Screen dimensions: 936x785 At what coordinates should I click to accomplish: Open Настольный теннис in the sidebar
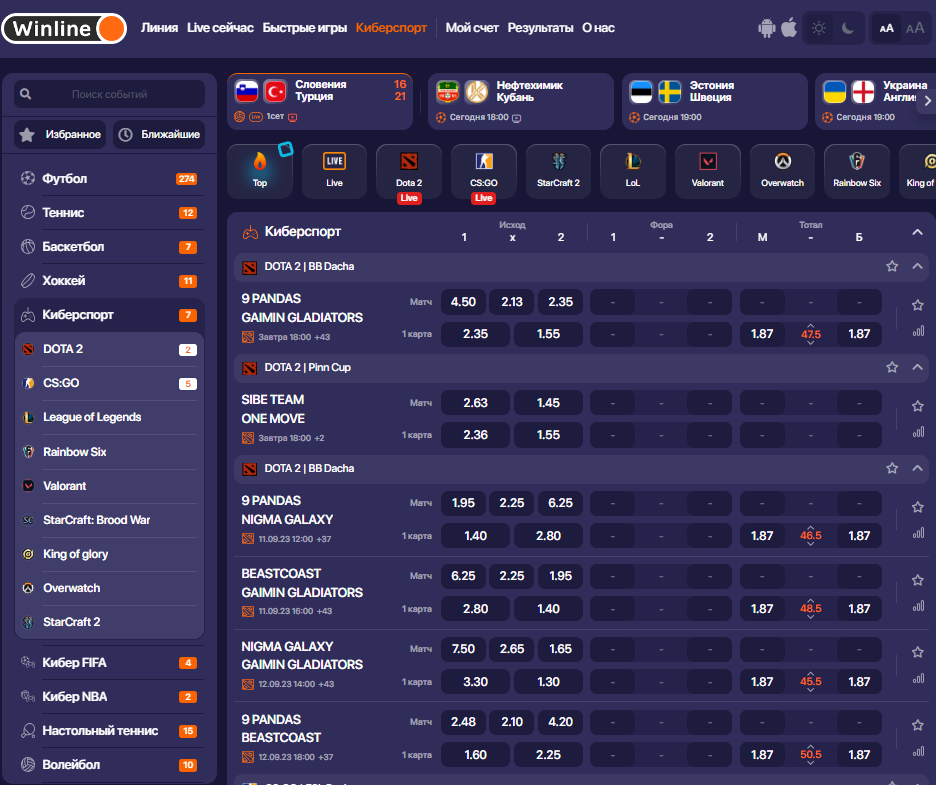coord(109,731)
